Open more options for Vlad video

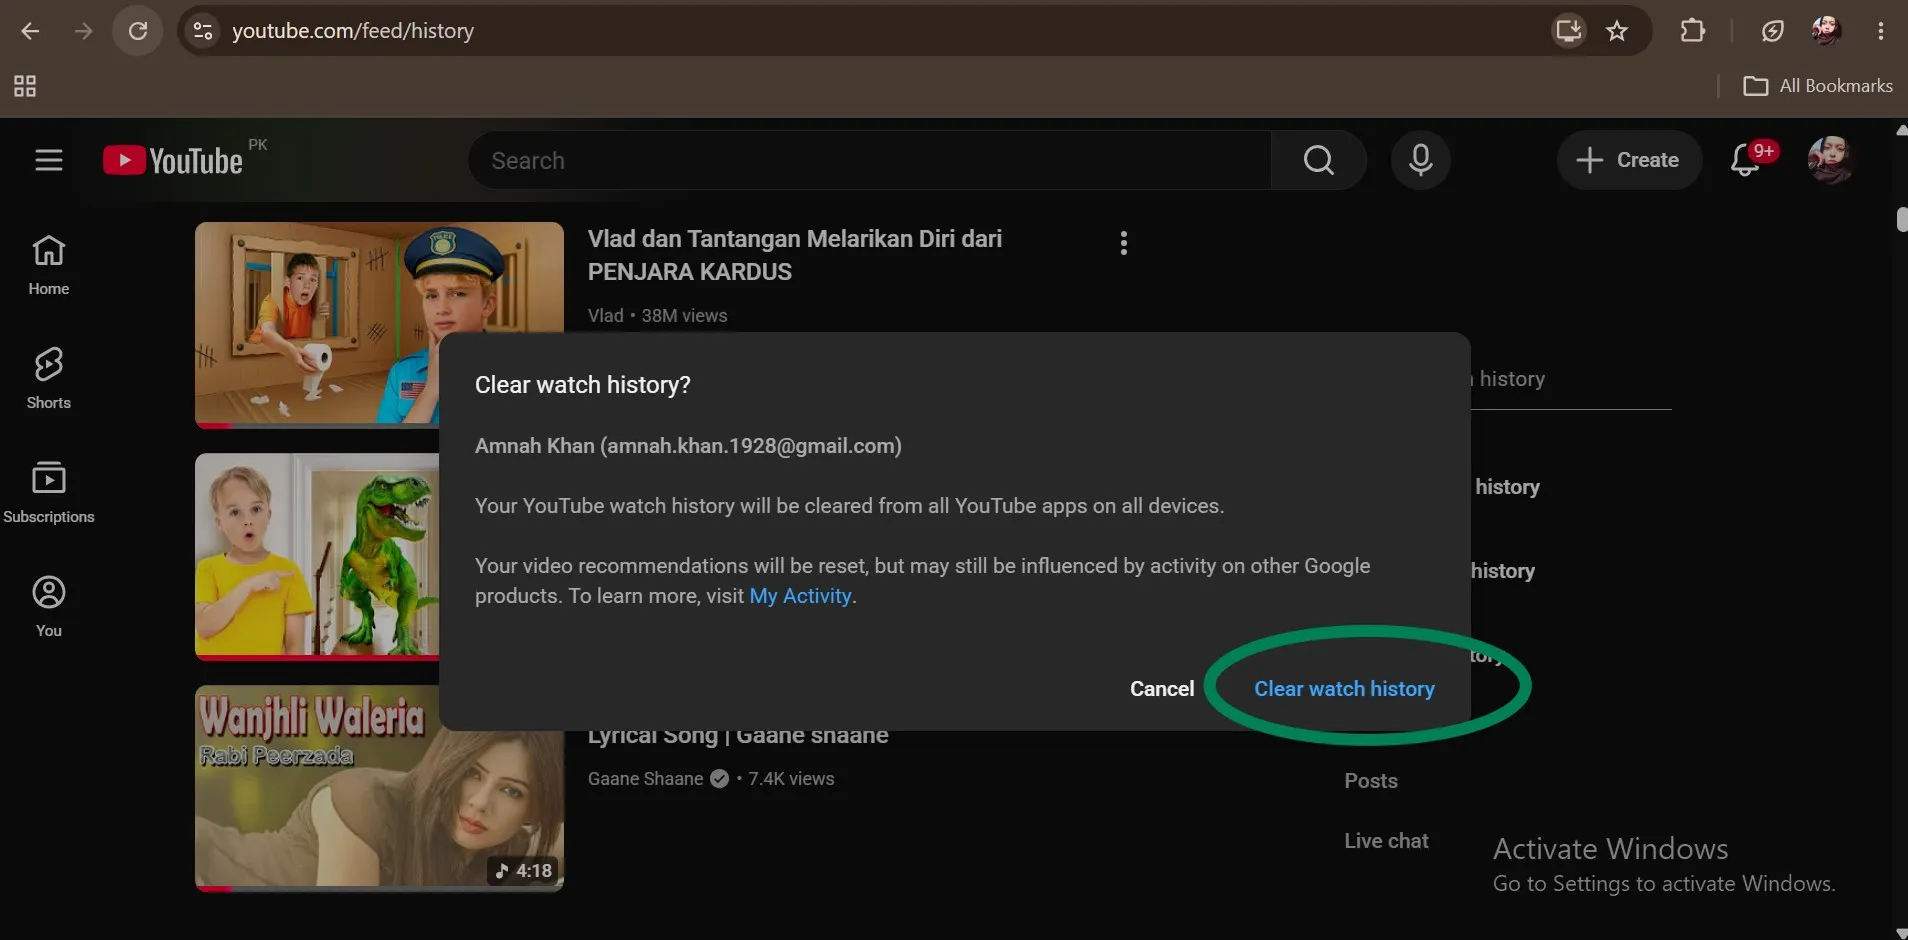(1124, 243)
